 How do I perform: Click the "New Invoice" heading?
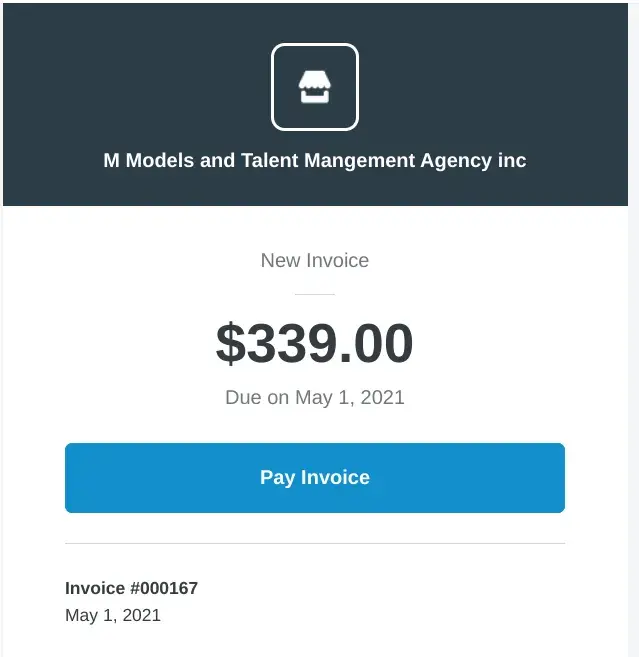click(314, 260)
